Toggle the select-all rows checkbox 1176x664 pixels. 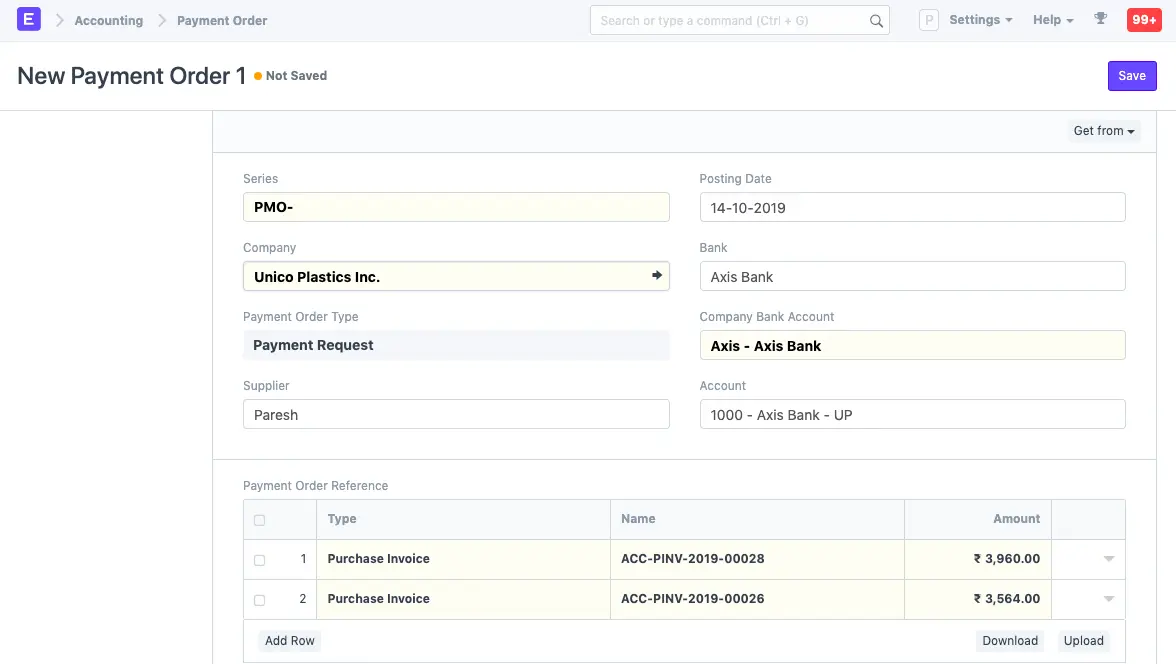tap(260, 520)
